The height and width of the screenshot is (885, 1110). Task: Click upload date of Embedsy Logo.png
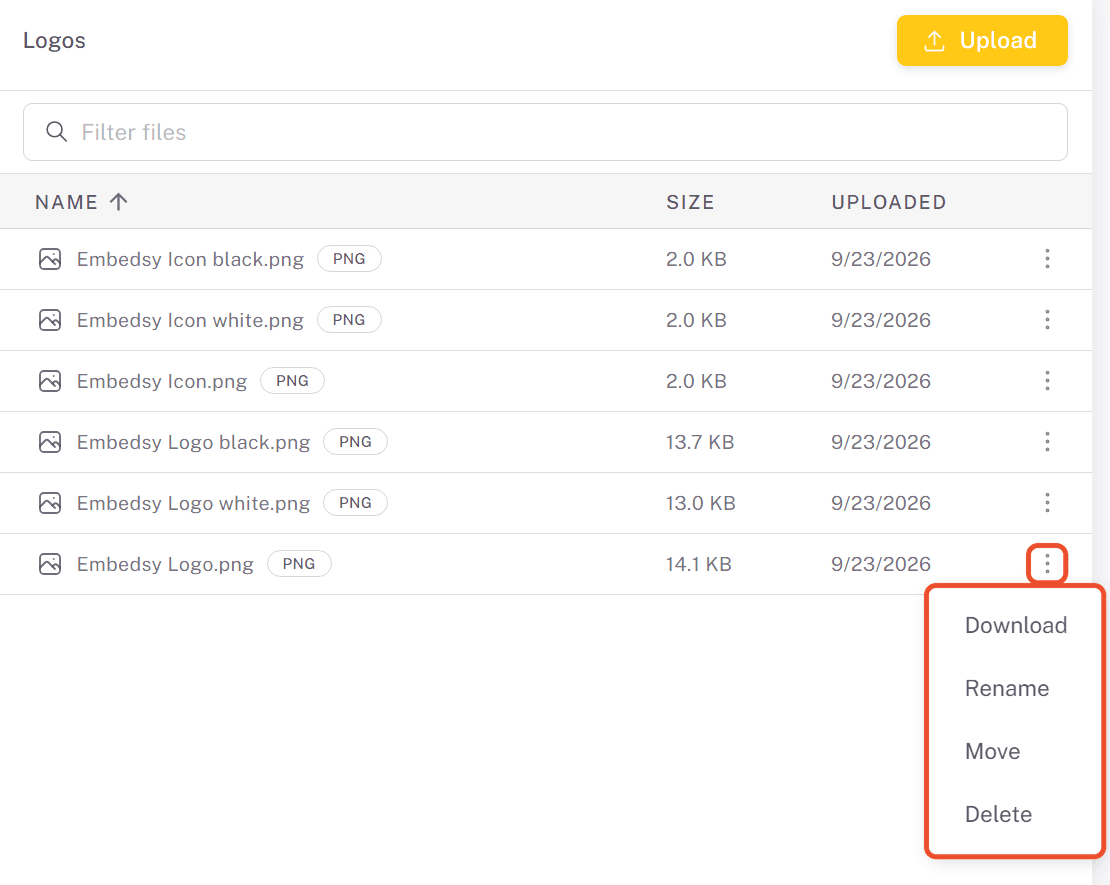(881, 564)
